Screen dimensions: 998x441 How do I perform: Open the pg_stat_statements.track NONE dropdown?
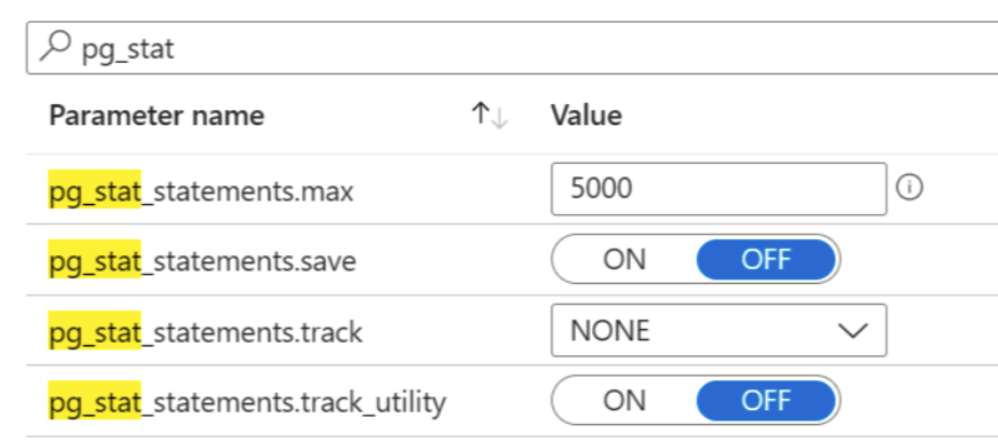[719, 330]
